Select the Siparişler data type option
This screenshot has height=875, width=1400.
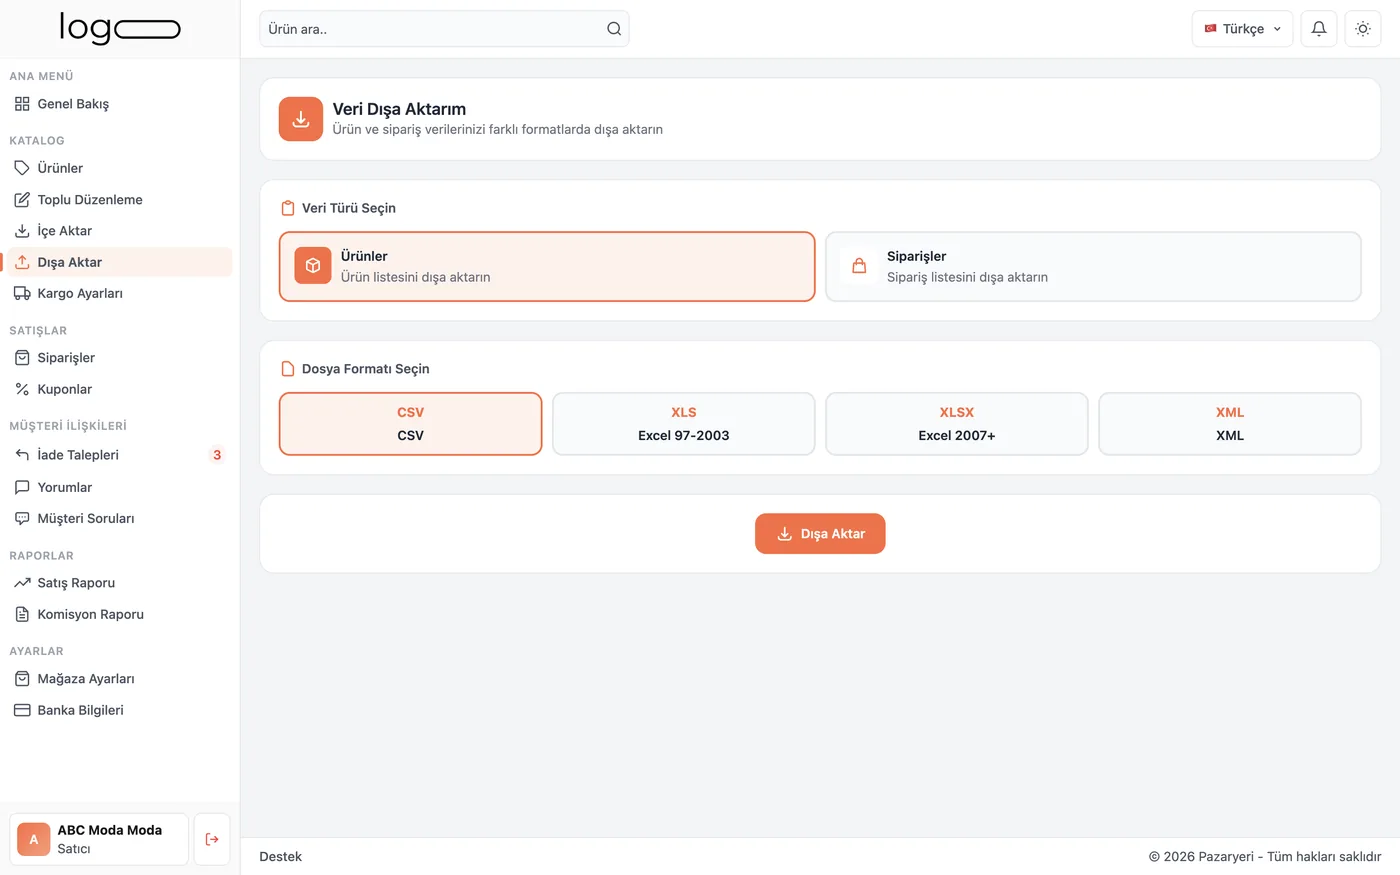pos(1093,267)
